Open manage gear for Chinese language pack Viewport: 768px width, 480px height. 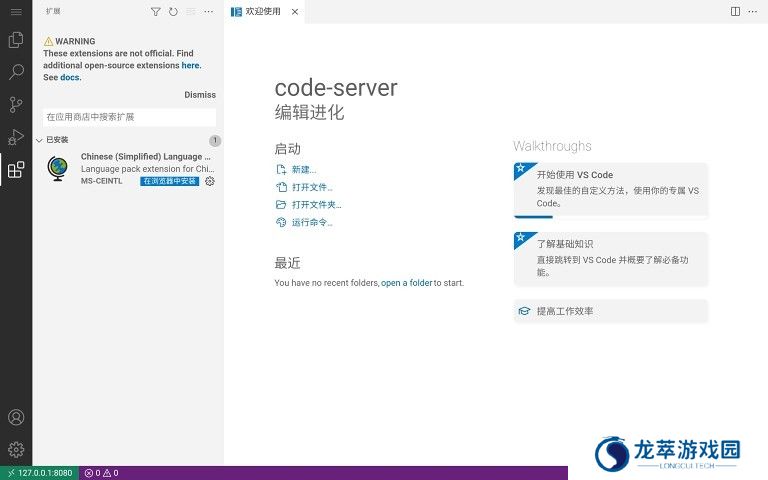coord(210,181)
